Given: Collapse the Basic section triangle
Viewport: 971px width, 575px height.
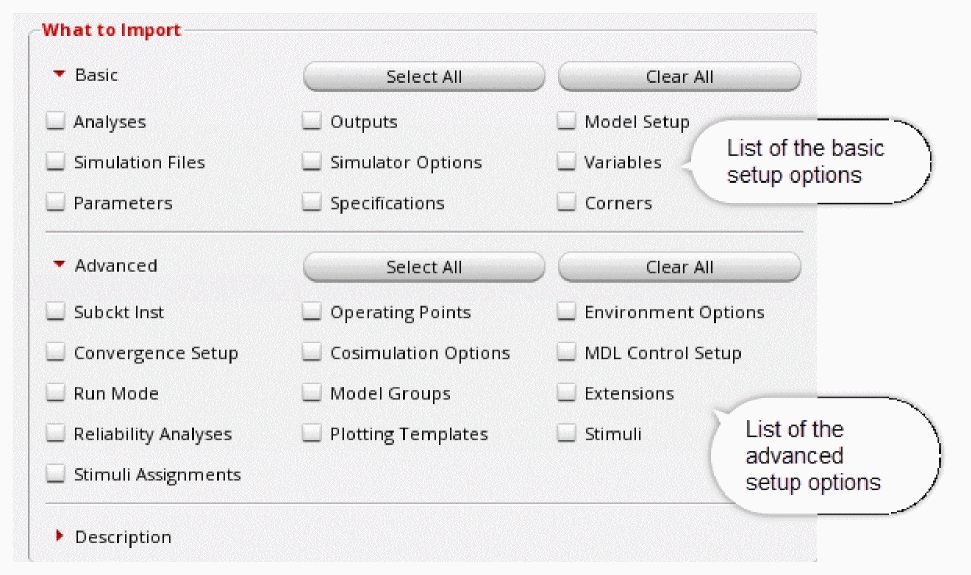Looking at the screenshot, I should pos(59,75).
